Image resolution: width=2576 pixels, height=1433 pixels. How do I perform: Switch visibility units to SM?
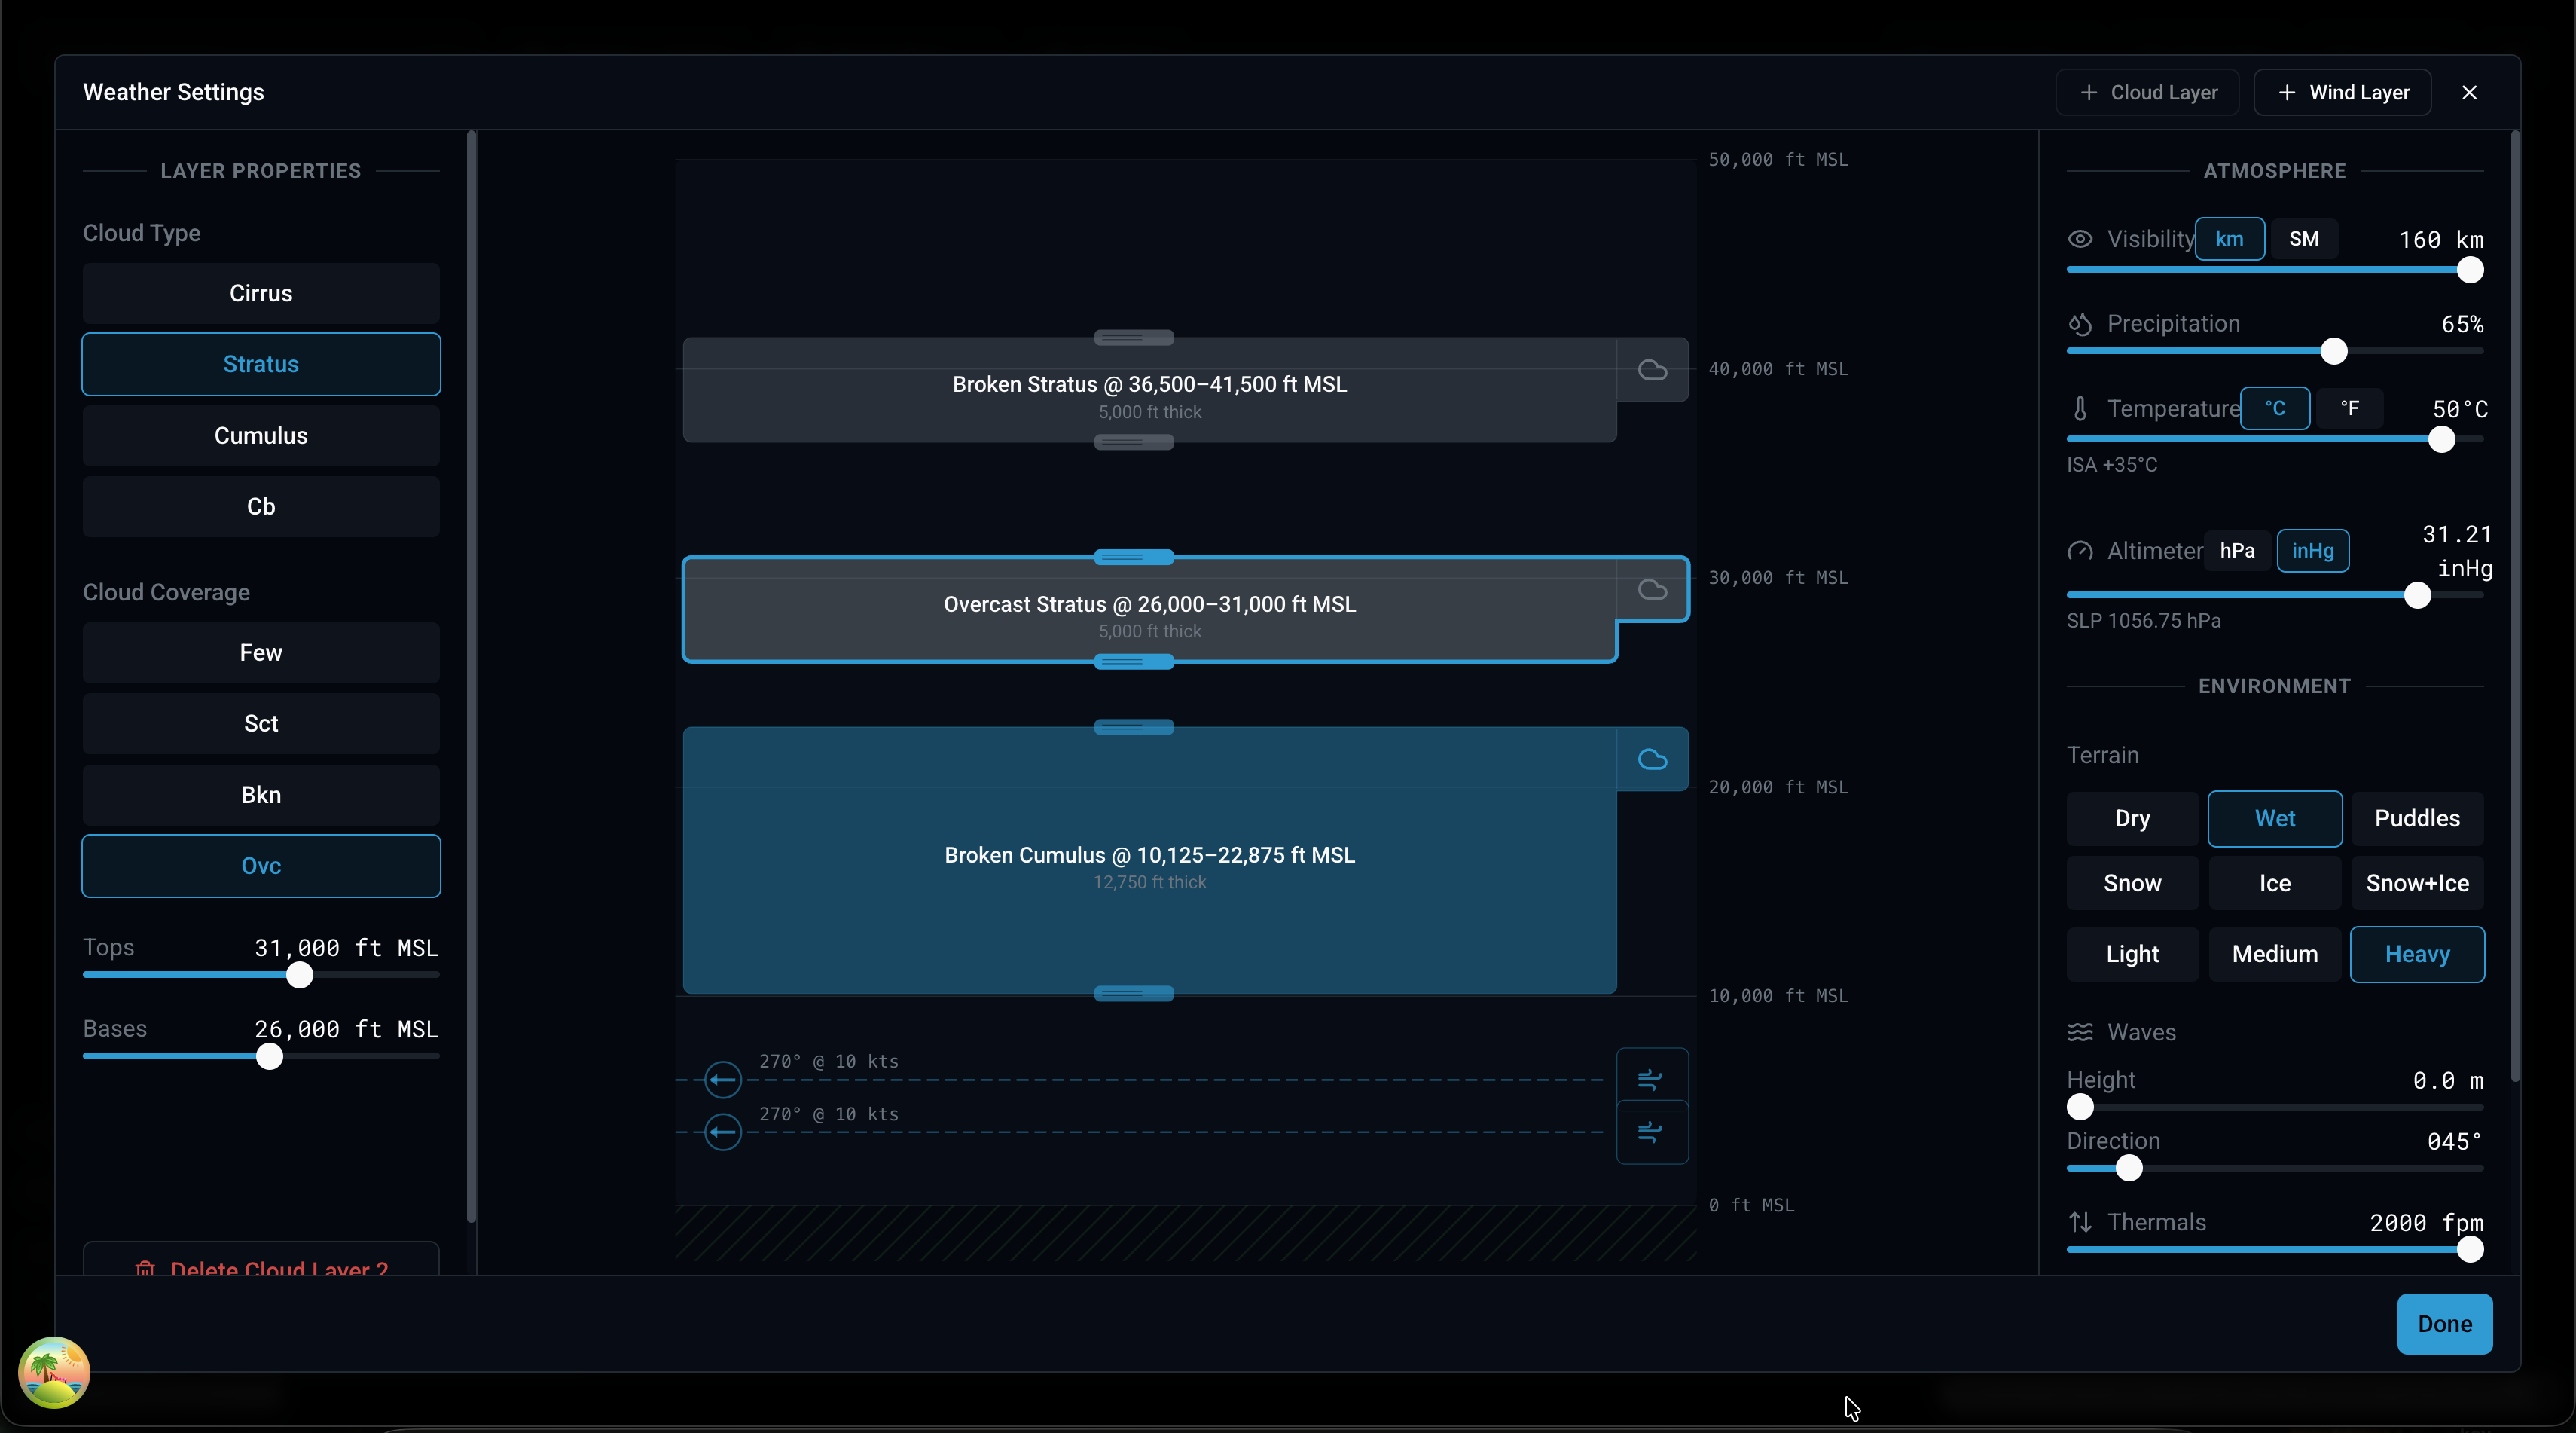[x=2303, y=239]
